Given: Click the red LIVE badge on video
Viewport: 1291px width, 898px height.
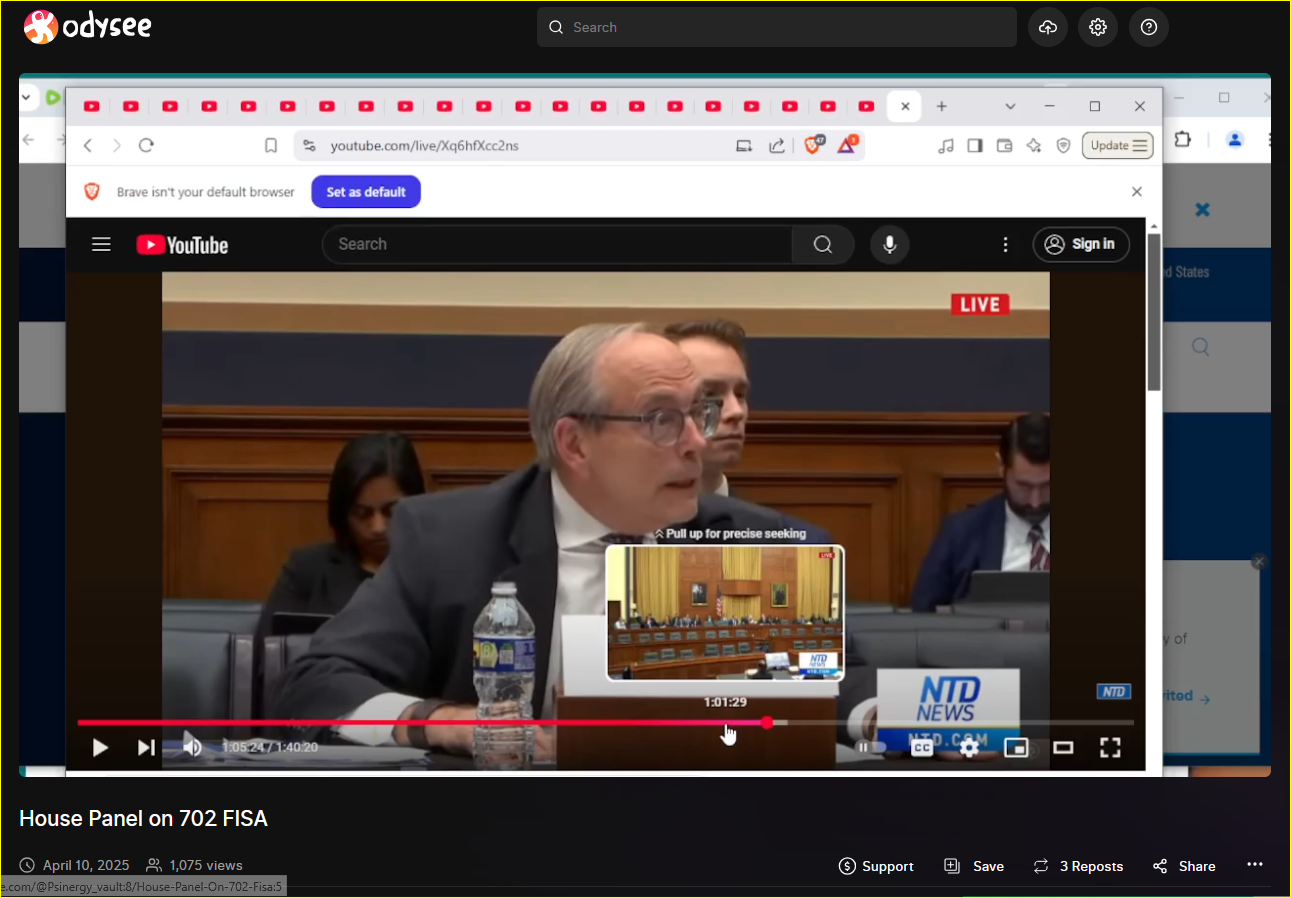Looking at the screenshot, I should 979,304.
